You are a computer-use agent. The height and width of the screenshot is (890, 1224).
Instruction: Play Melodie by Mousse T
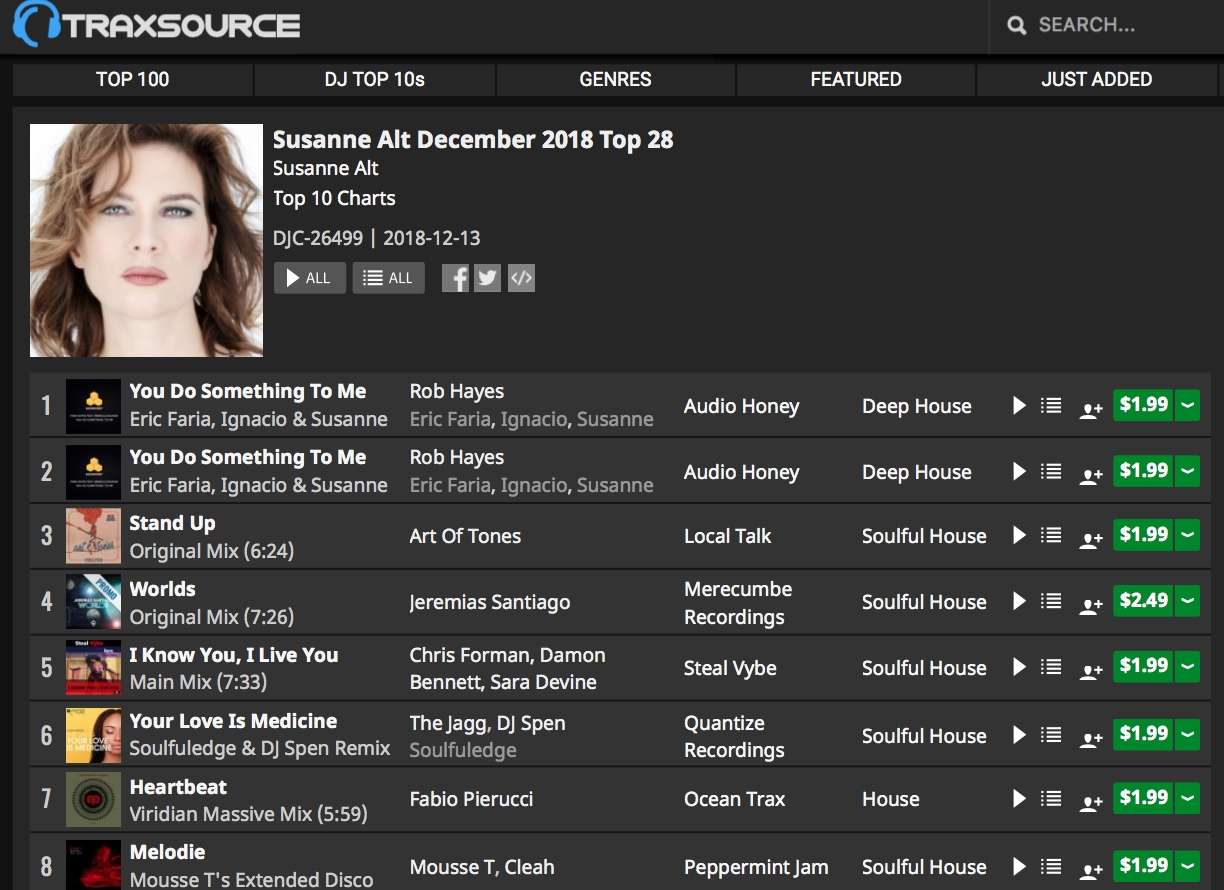pyautogui.click(x=1019, y=866)
